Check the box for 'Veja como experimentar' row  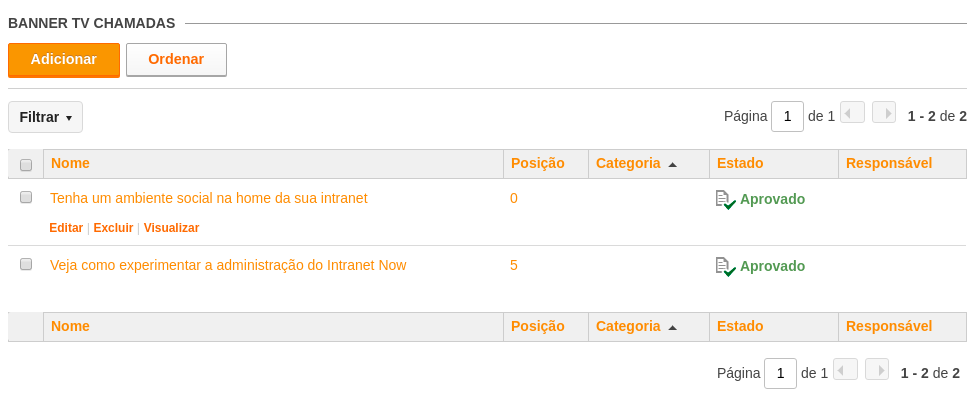pyautogui.click(x=26, y=264)
